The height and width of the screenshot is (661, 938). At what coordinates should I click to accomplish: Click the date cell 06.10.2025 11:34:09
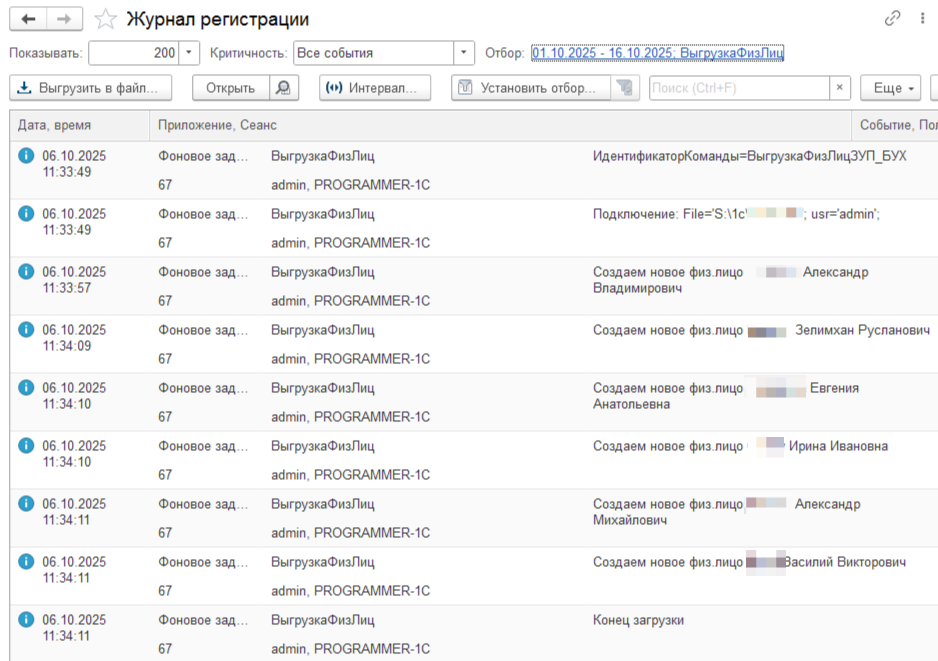tap(74, 338)
